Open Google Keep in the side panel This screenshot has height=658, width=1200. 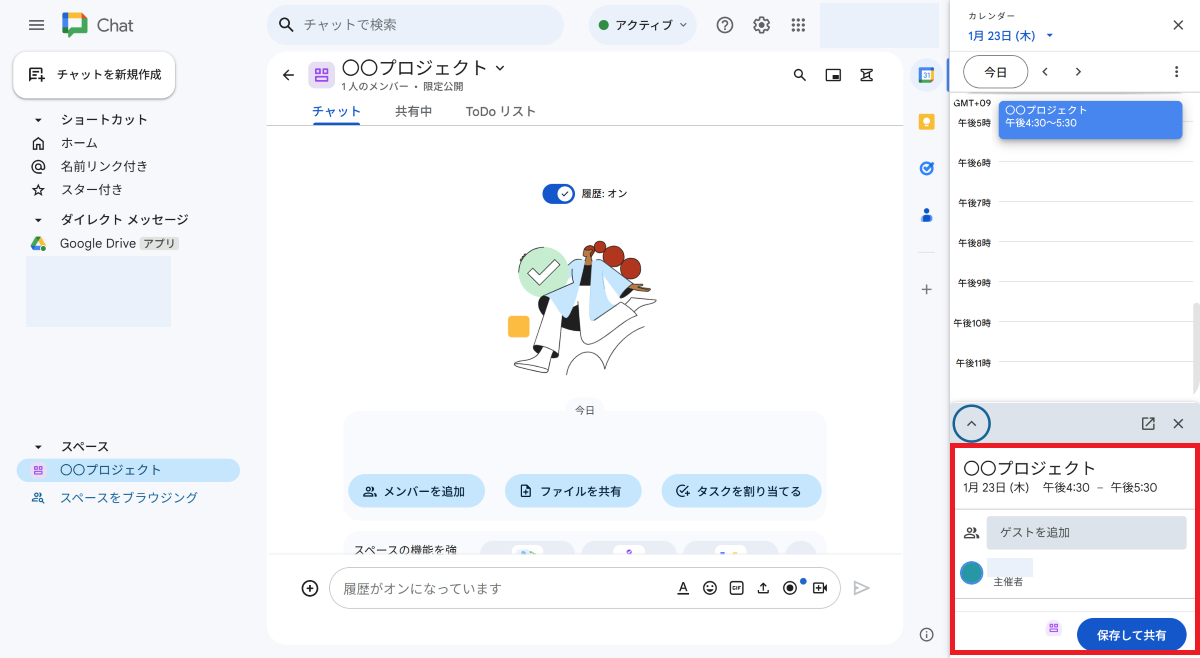pos(926,122)
